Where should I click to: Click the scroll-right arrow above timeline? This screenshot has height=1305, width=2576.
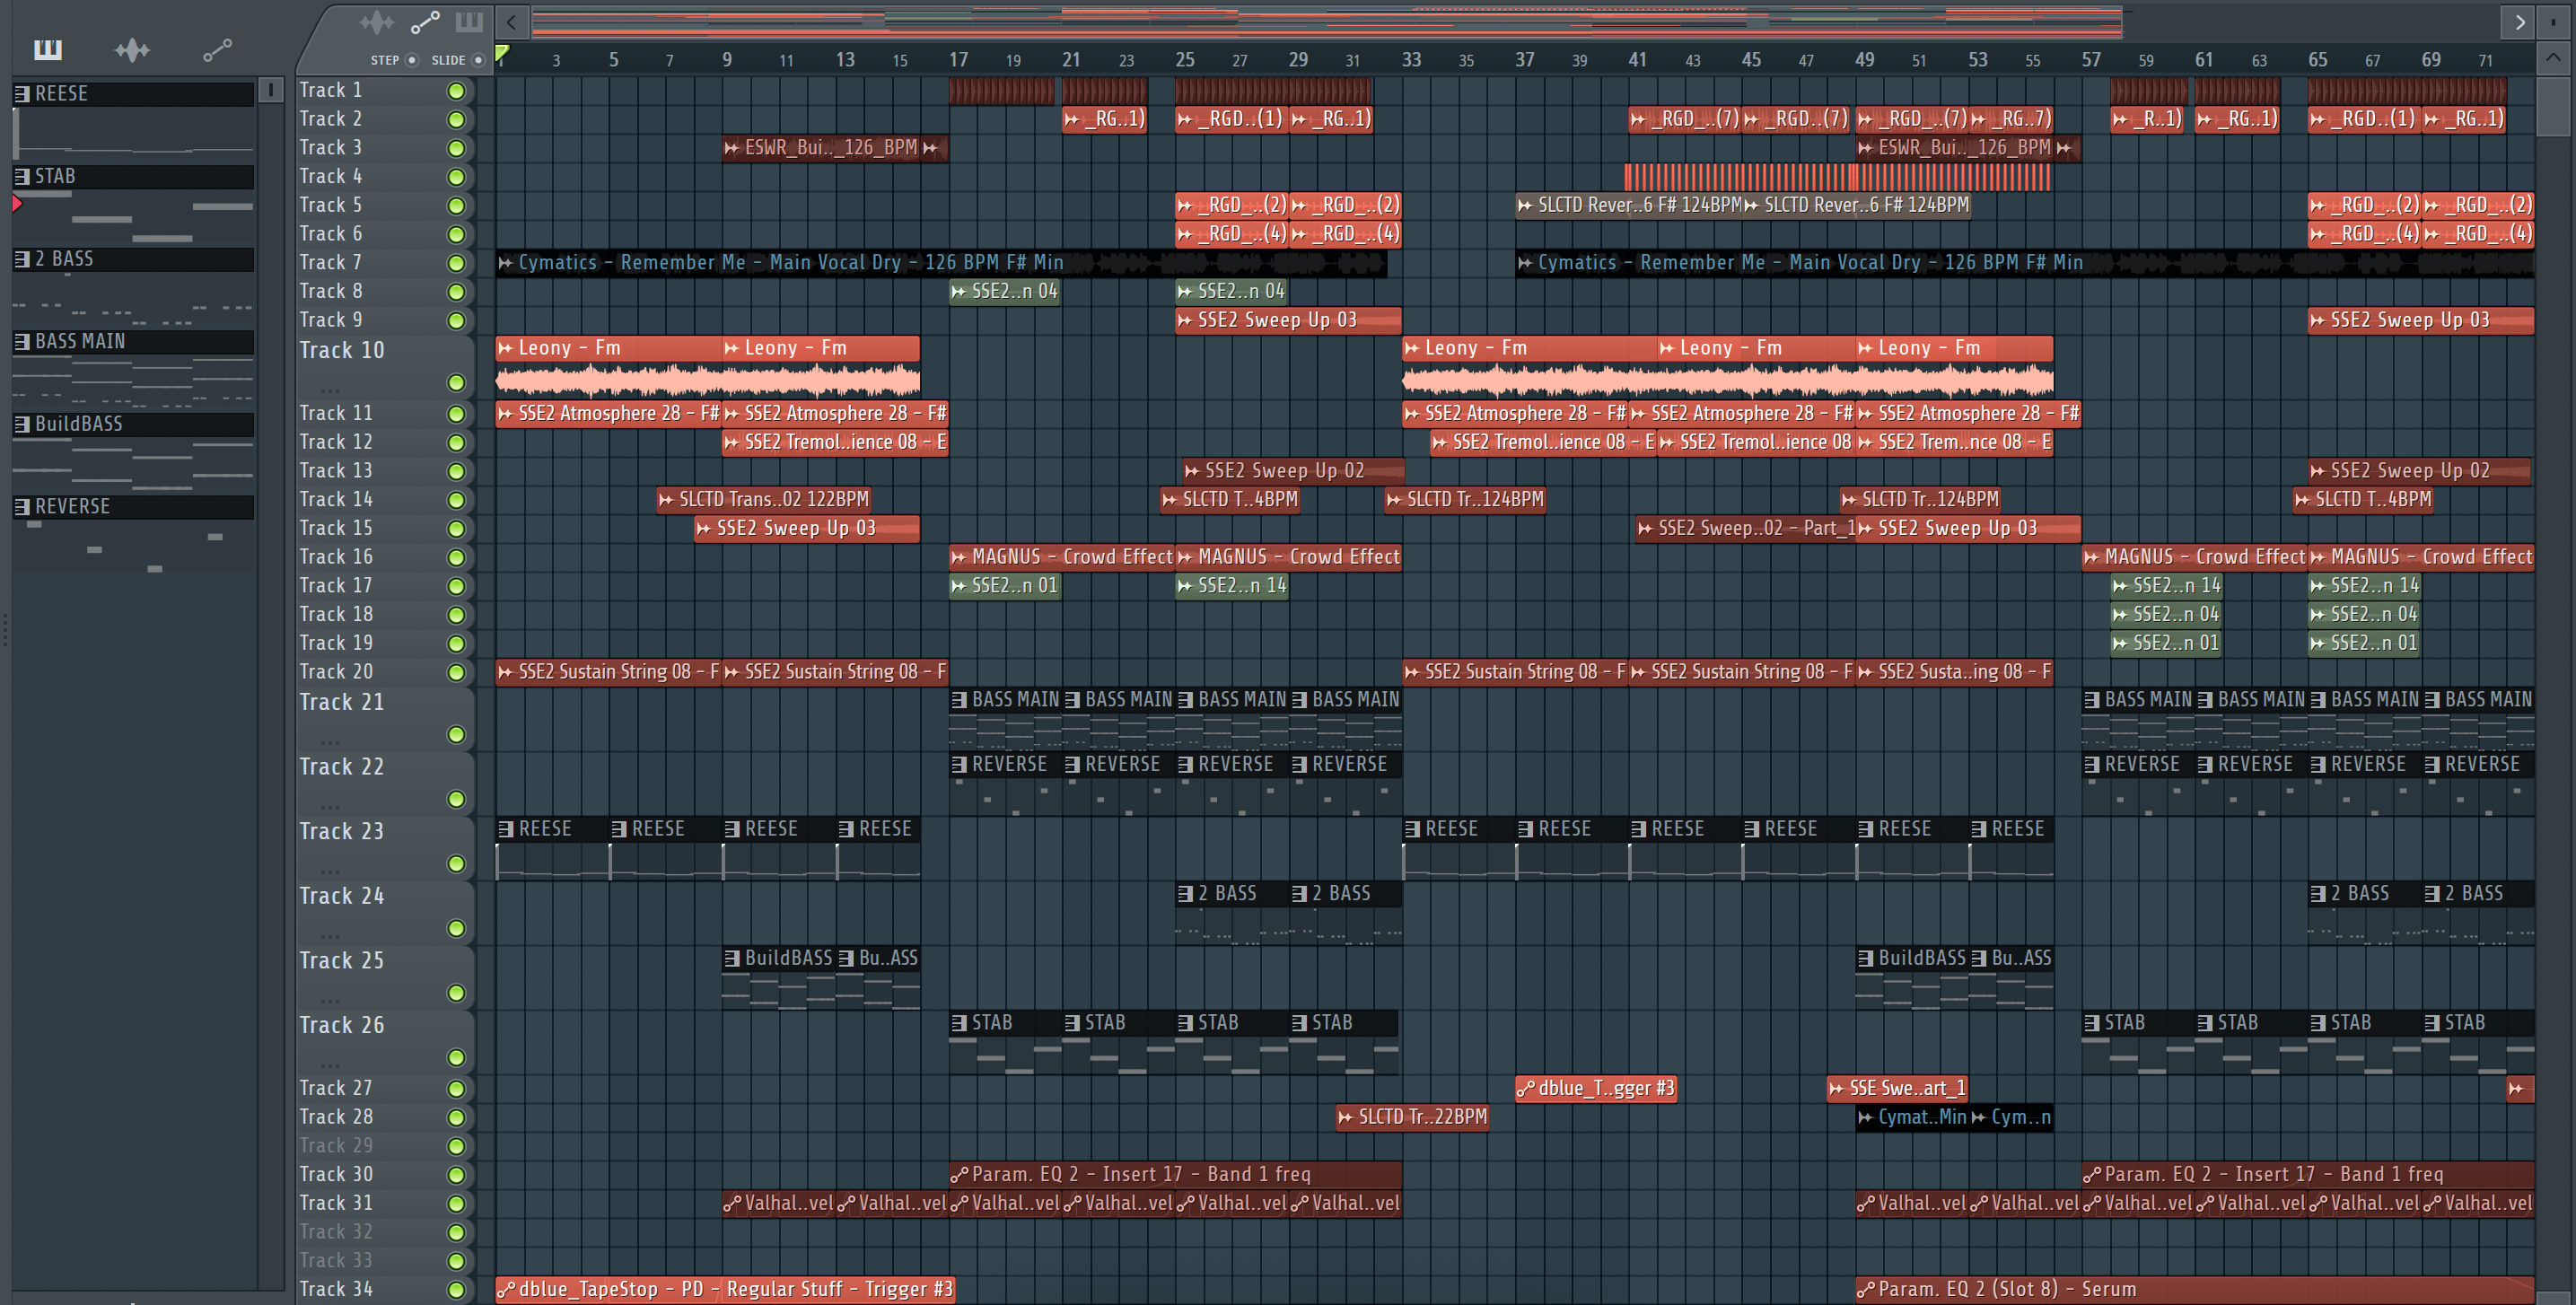point(2519,22)
